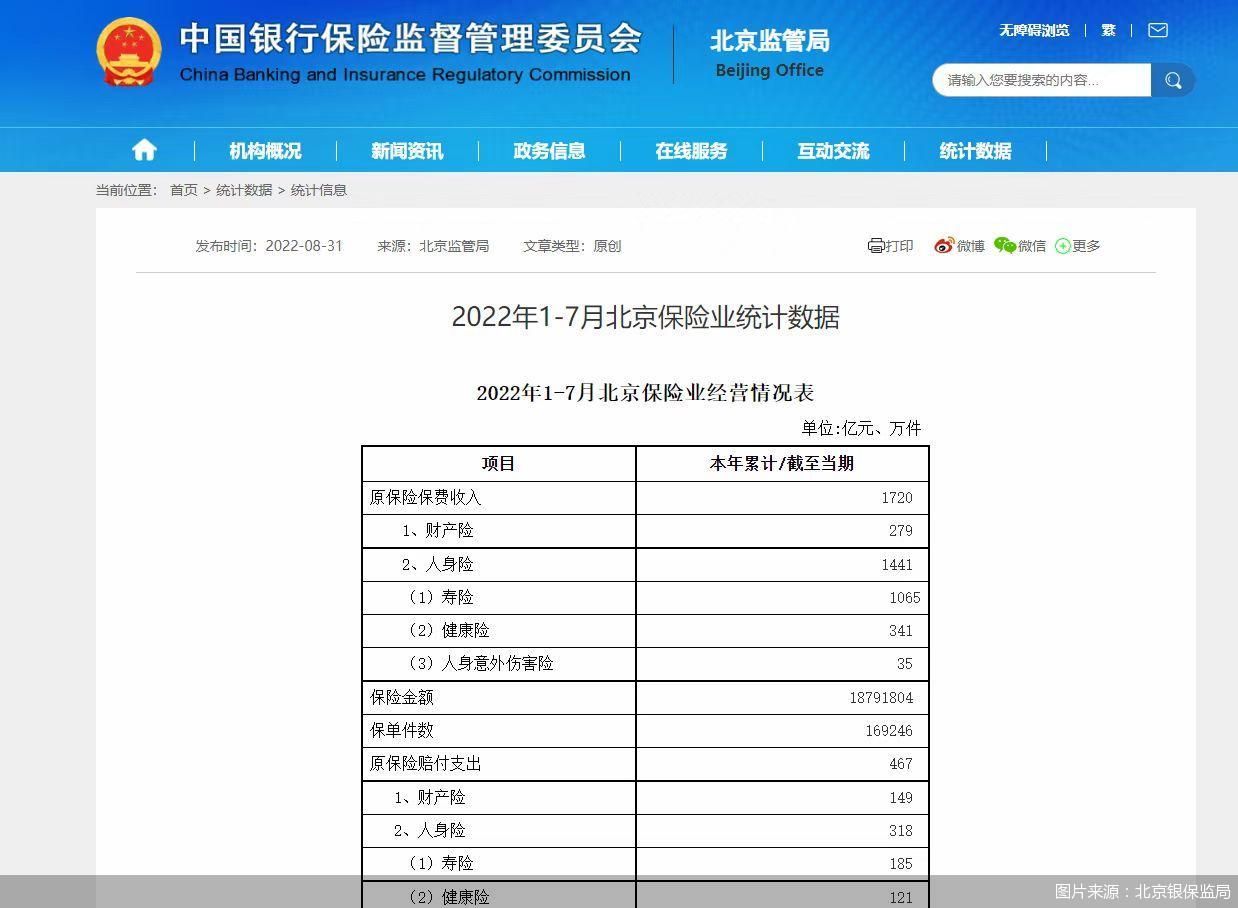Viewport: 1238px width, 908px height.
Task: Follow the 北京监管局 source link
Action: point(455,246)
